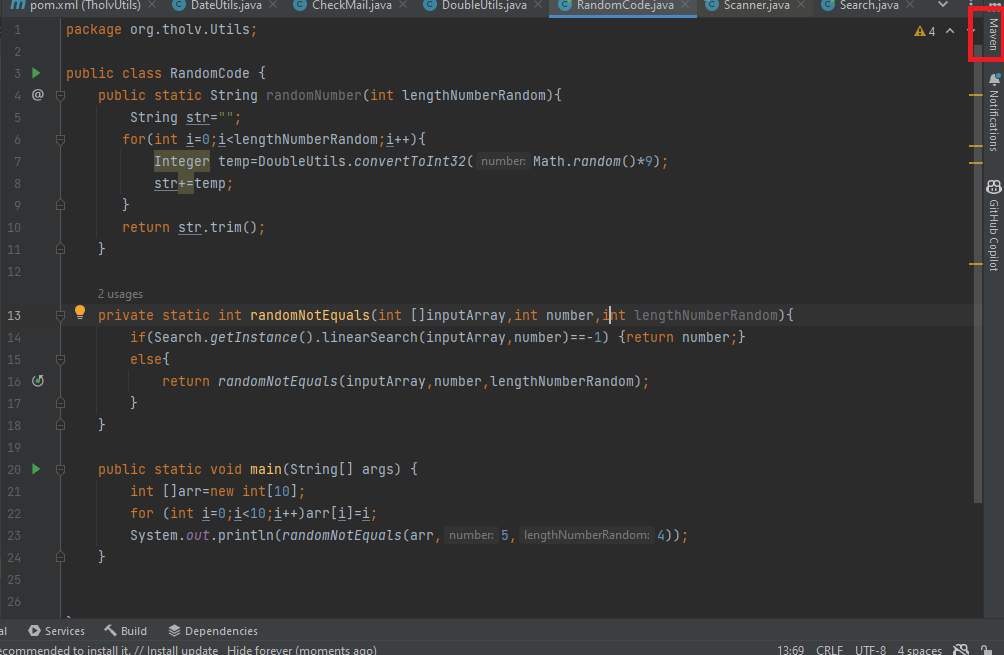The image size is (1004, 655).
Task: Click the @ annotation gutter icon on line 4
Action: 38,95
